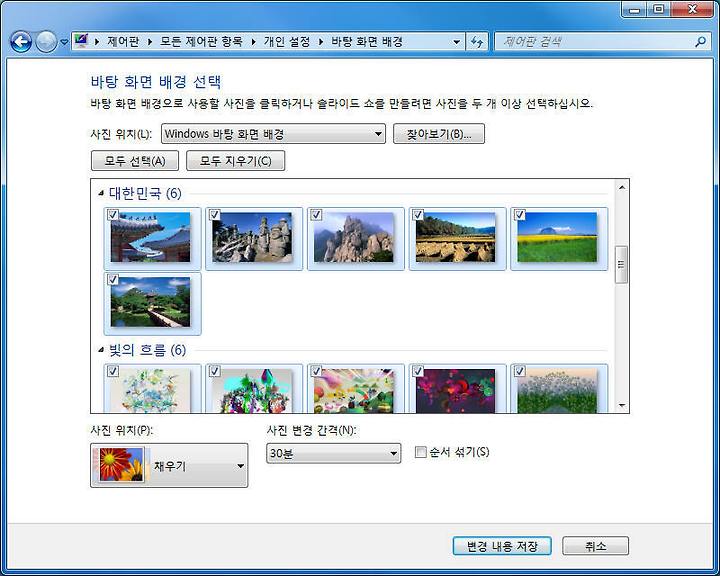Uncheck the garden pond pavilion wallpaper checkbox
The height and width of the screenshot is (576, 720).
pos(113,280)
